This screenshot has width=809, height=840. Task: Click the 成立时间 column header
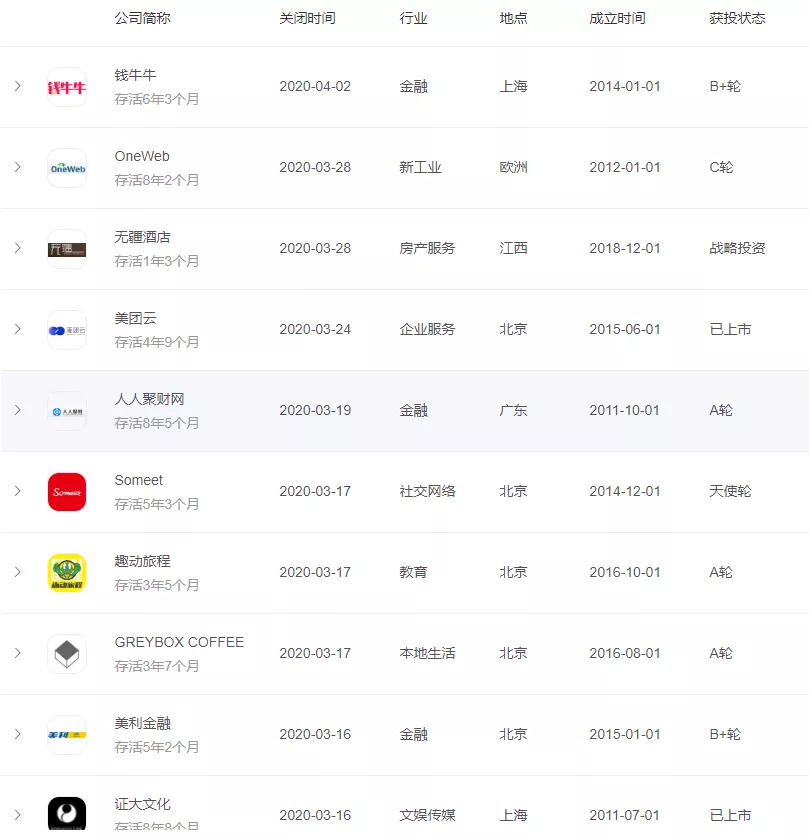[617, 18]
